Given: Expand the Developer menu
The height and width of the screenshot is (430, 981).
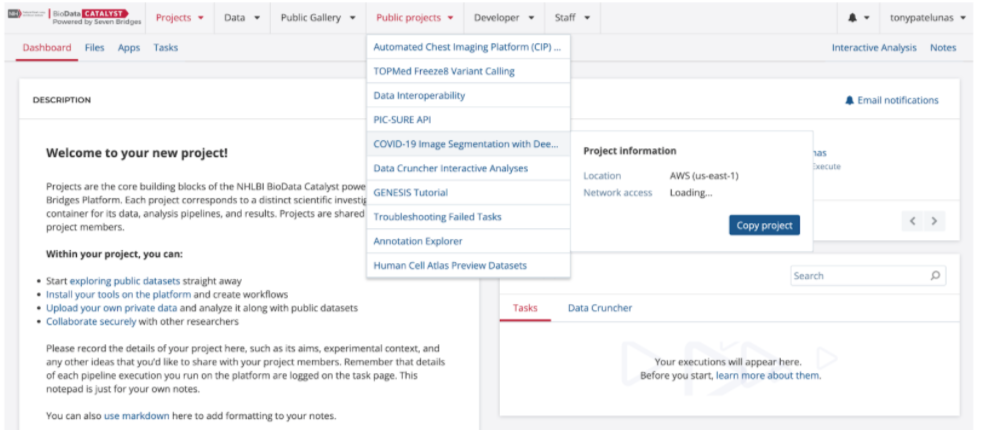Looking at the screenshot, I should [504, 18].
